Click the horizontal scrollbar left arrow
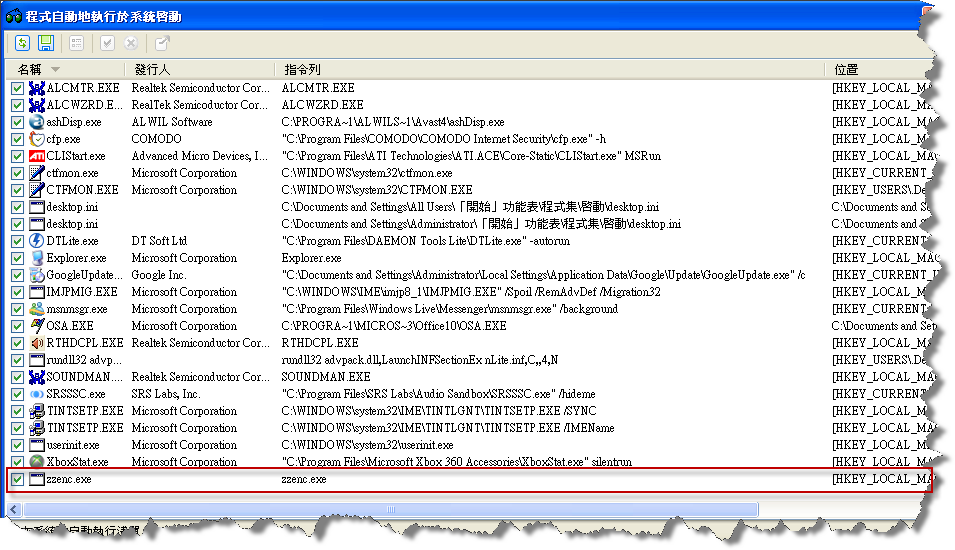Screen dimensions: 955x550 coord(14,509)
